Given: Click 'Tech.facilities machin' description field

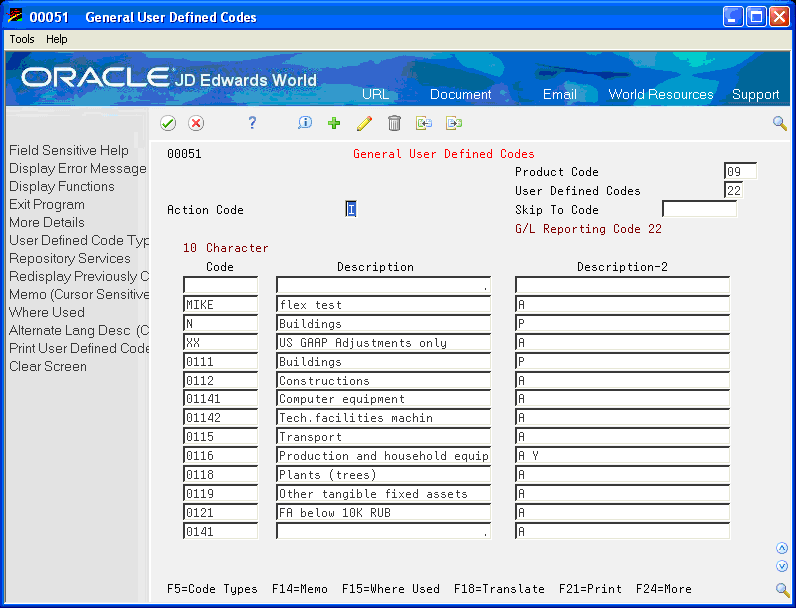Looking at the screenshot, I should (x=383, y=418).
